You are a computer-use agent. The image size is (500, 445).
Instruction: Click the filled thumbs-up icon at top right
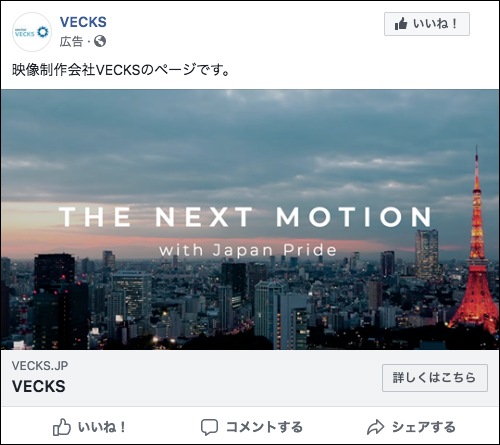401,24
